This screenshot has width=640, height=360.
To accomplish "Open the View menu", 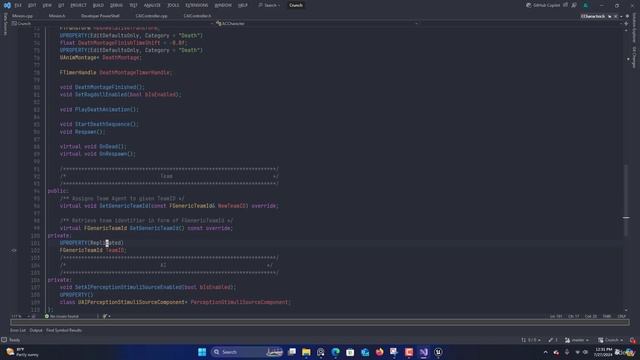I will pyautogui.click(x=47, y=5).
